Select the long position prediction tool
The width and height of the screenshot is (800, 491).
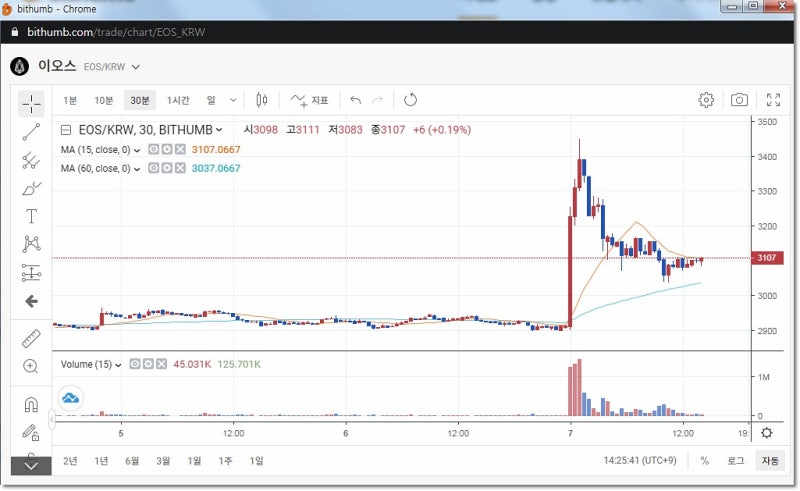(31, 273)
